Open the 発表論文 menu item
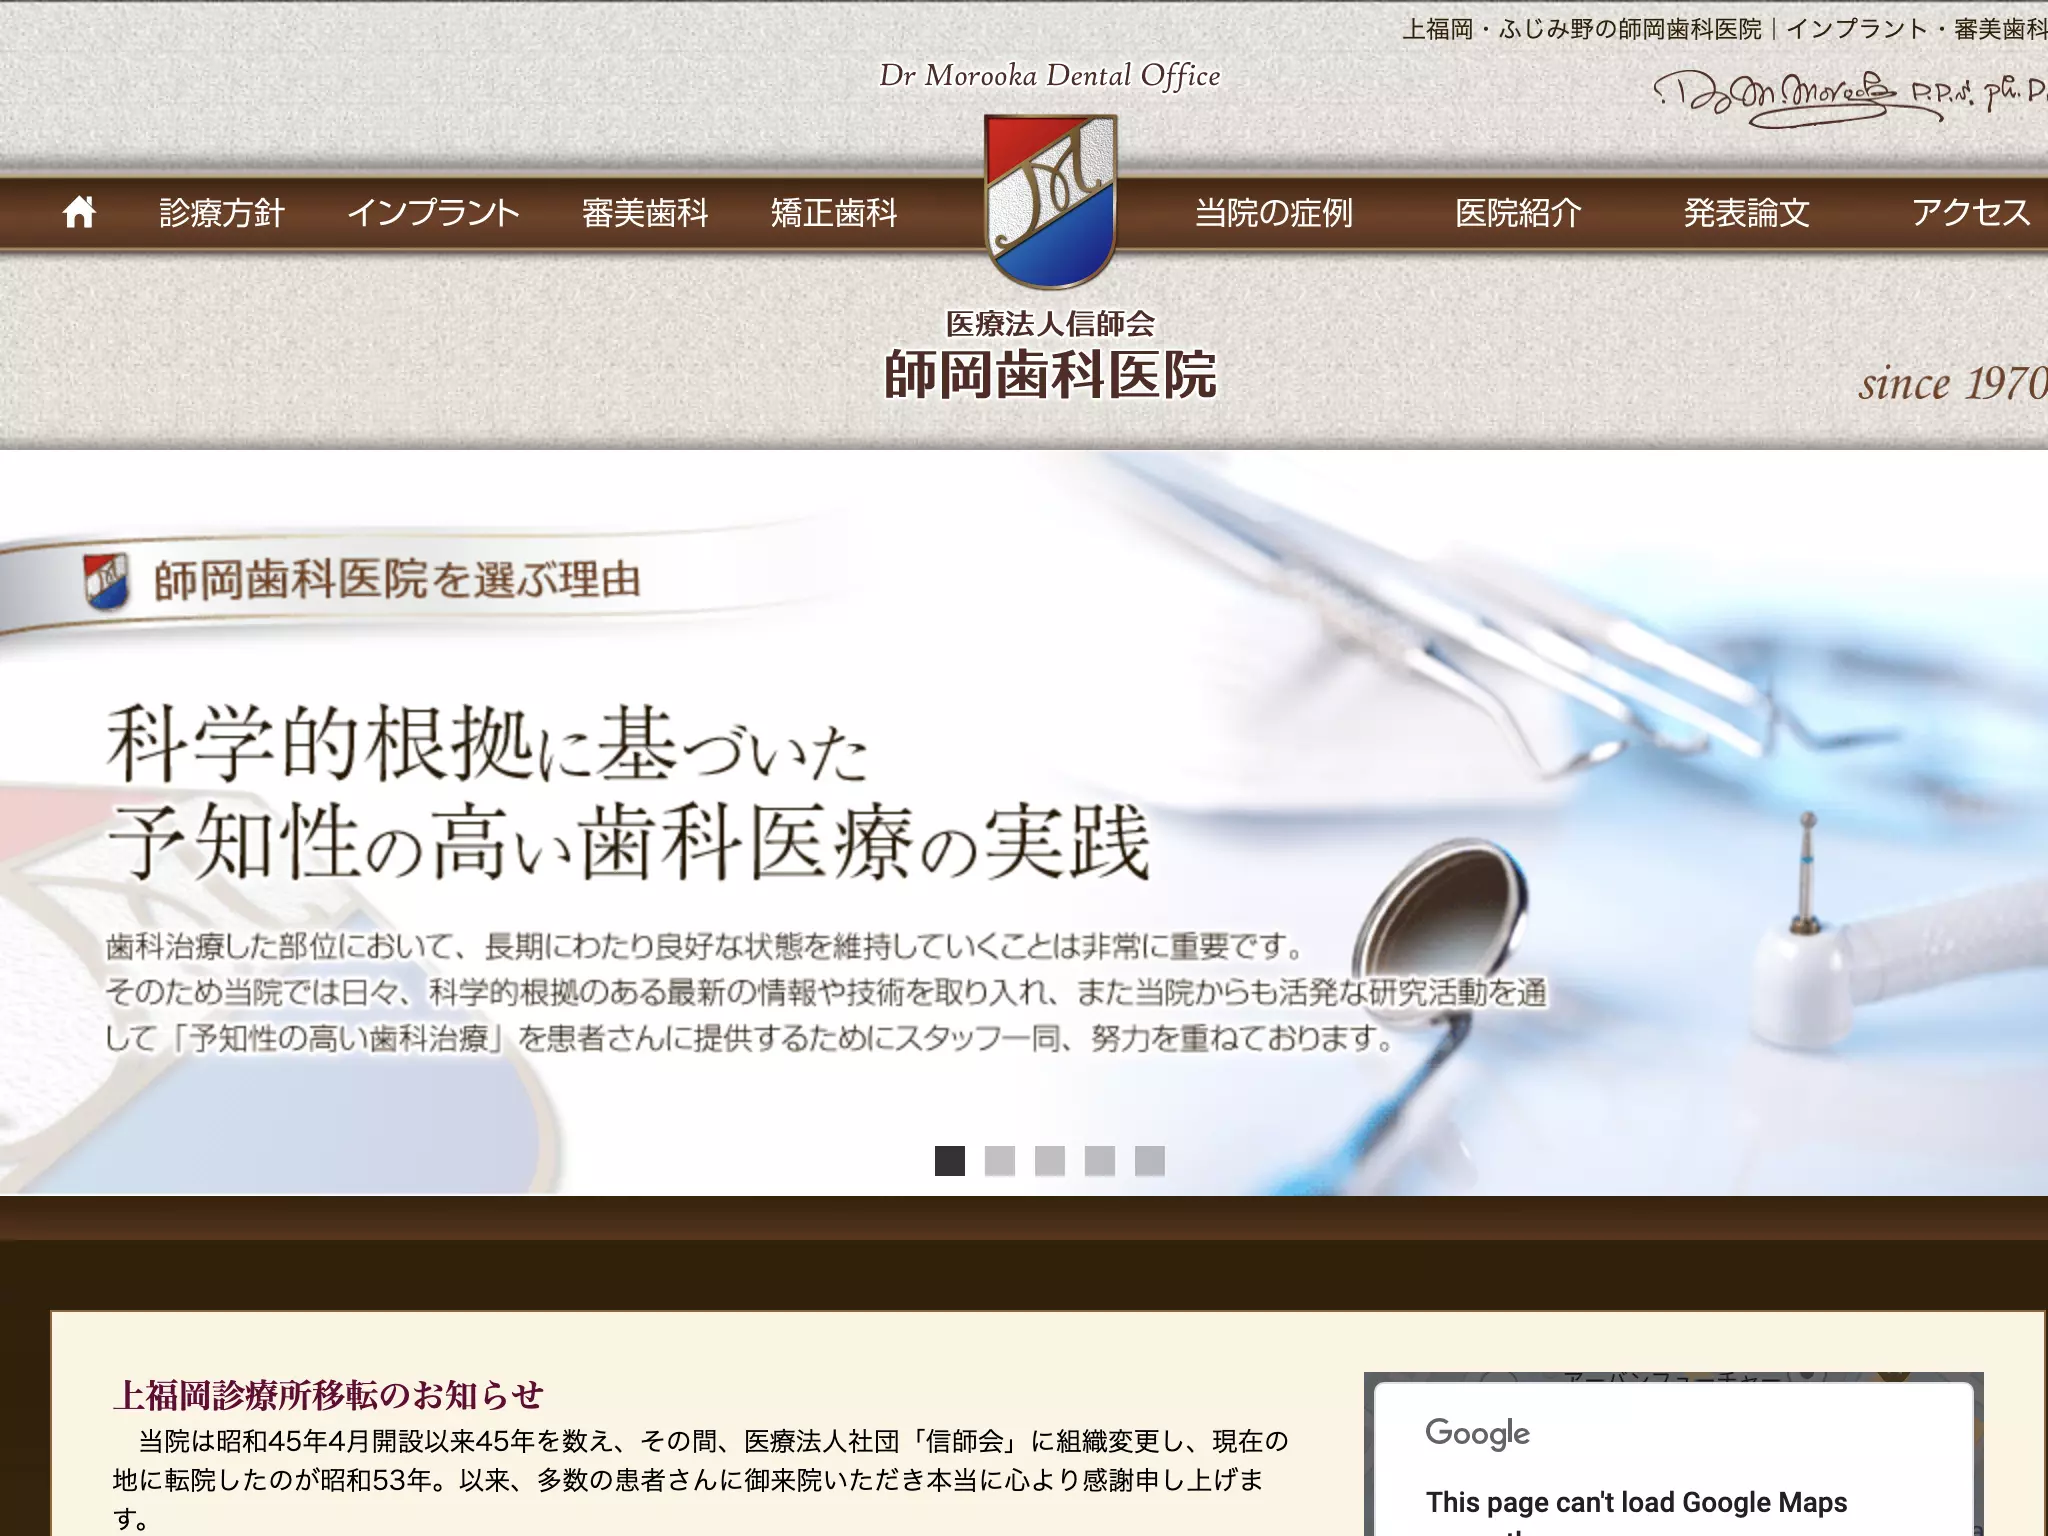This screenshot has height=1536, width=2048. click(x=1746, y=212)
